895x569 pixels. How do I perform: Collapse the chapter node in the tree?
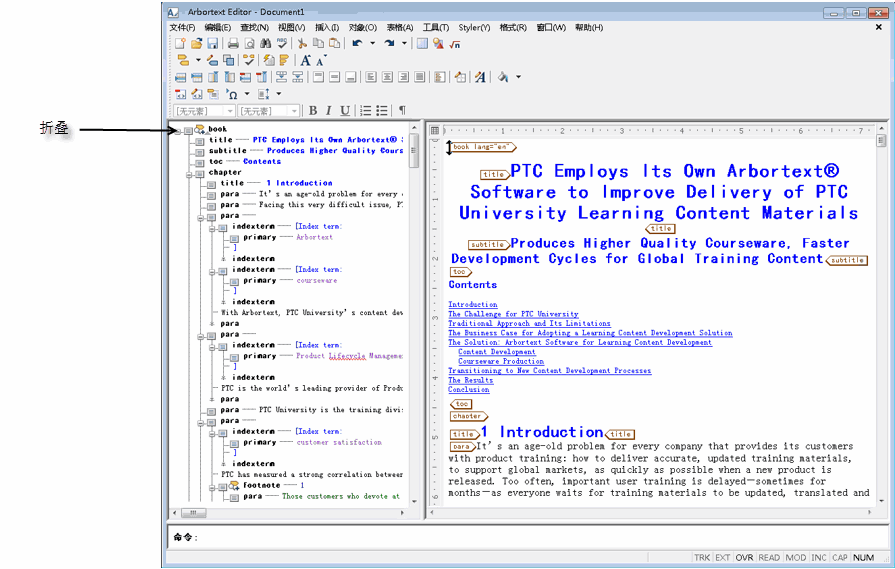coord(189,175)
